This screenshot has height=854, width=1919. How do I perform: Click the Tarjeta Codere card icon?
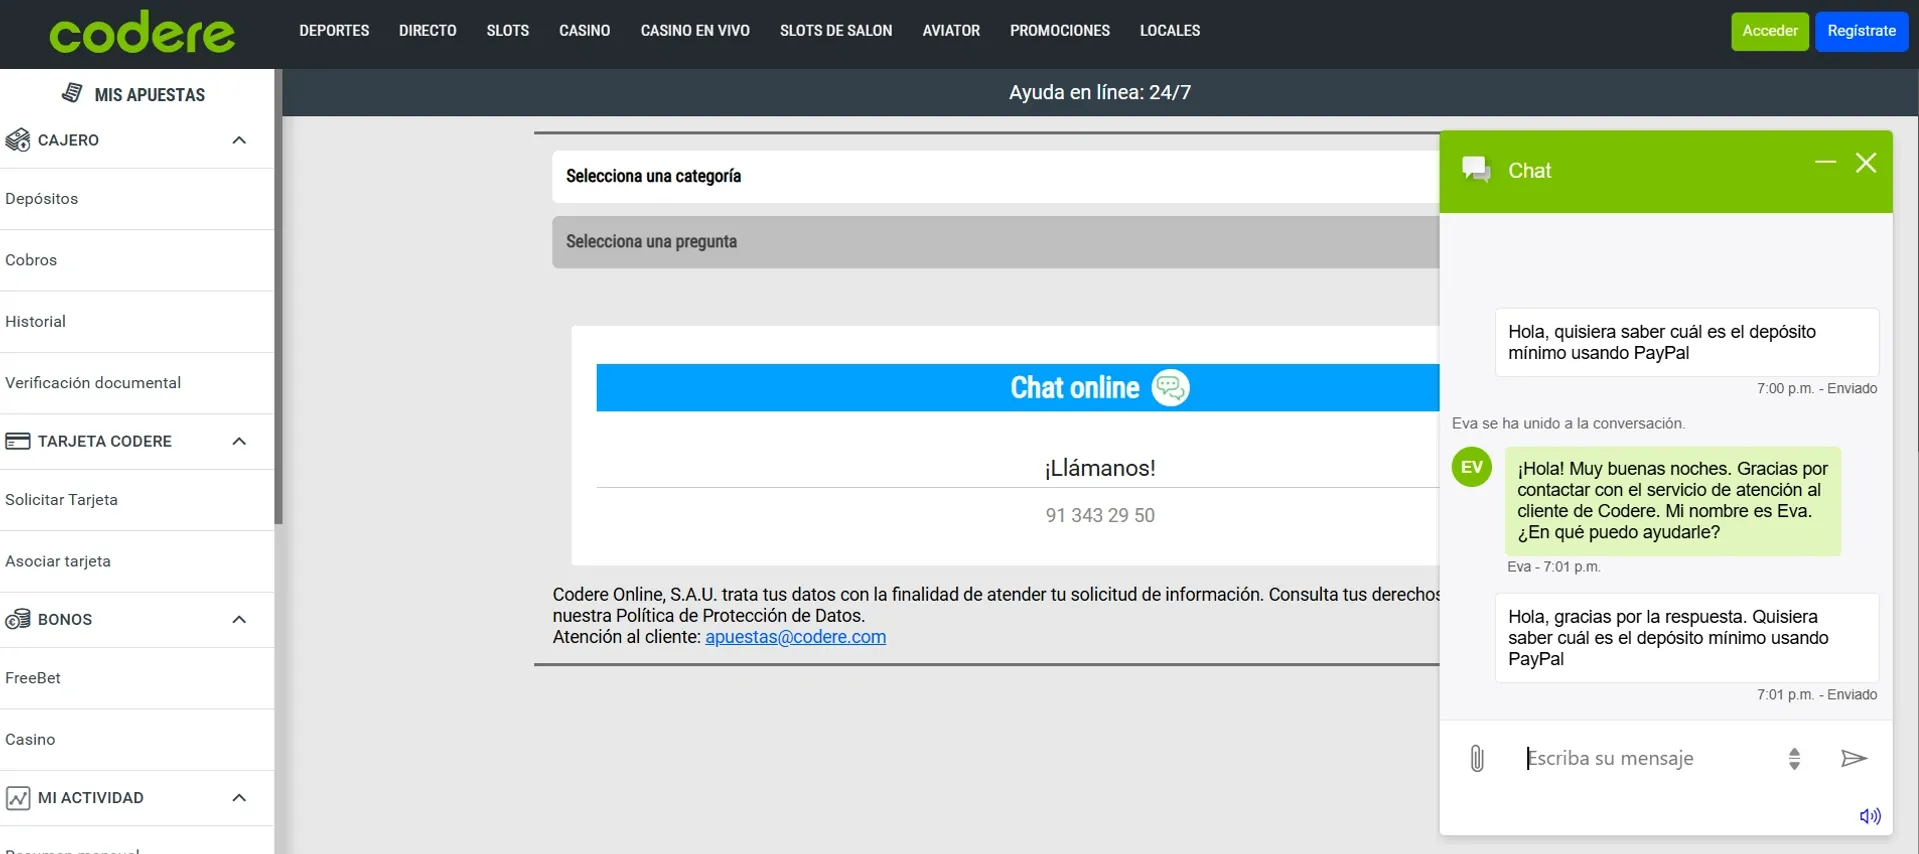[18, 441]
